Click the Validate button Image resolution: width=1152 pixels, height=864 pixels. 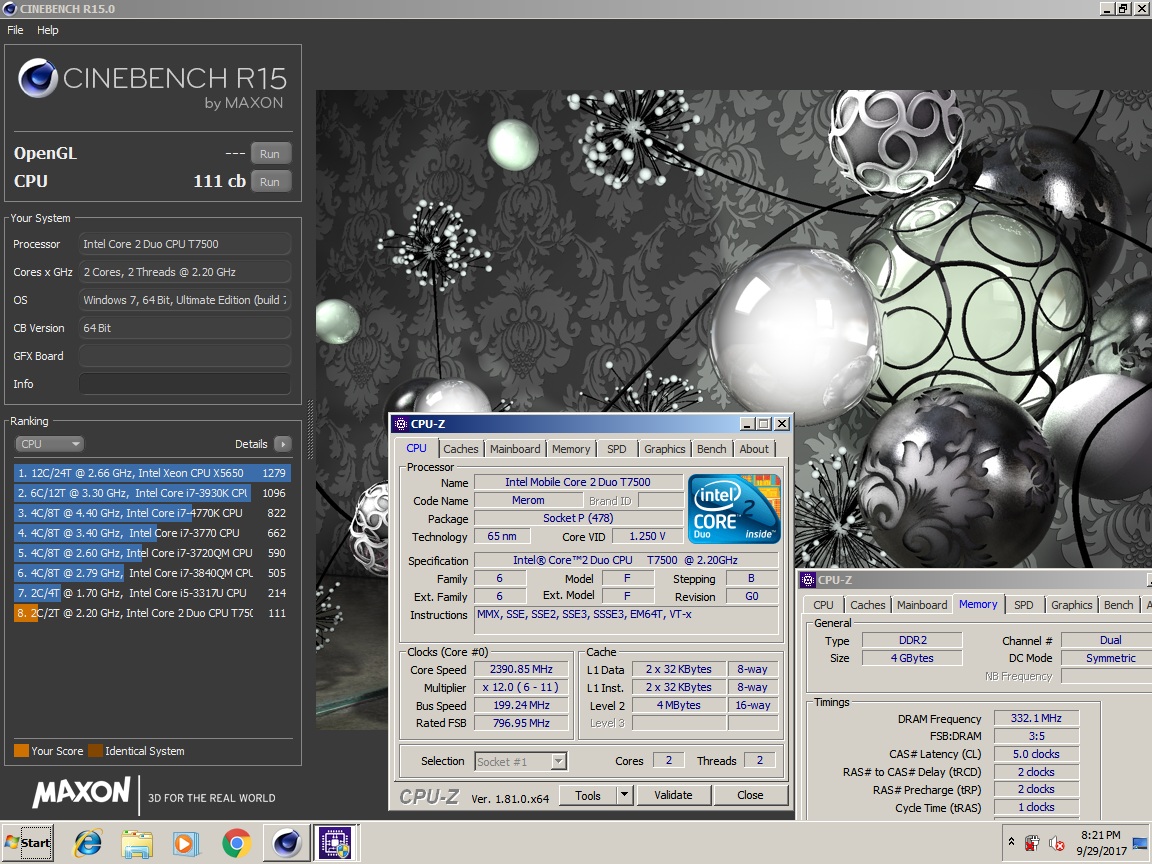[673, 795]
